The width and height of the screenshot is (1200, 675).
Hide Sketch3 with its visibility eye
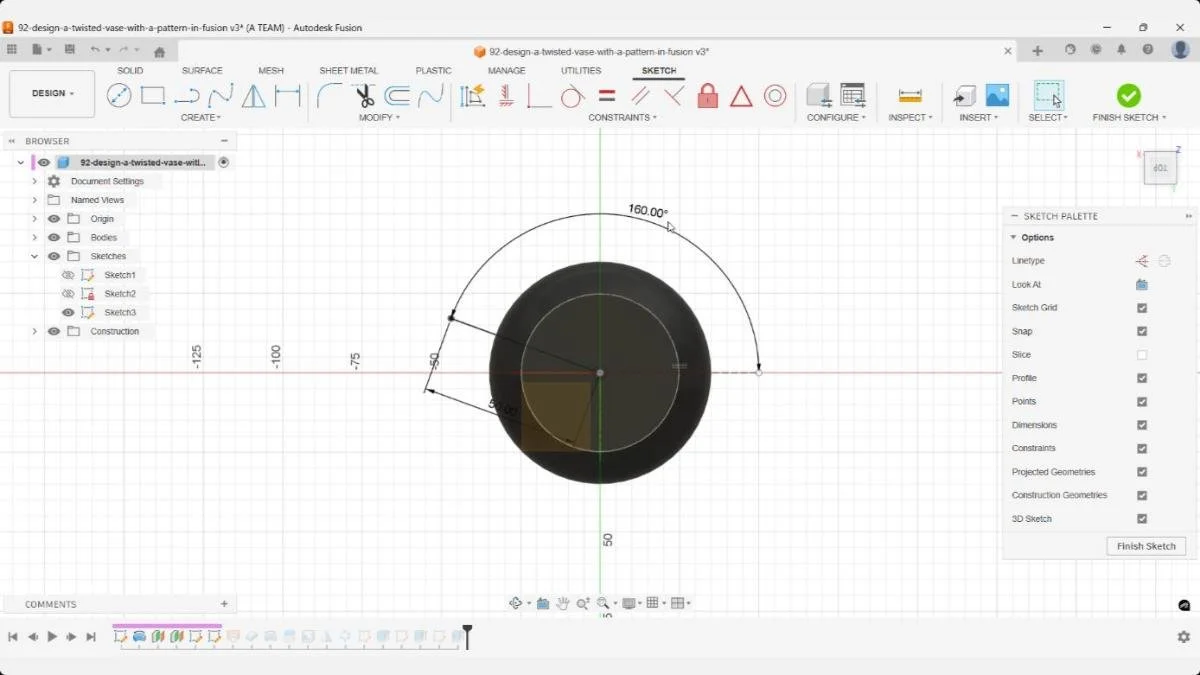coord(68,312)
